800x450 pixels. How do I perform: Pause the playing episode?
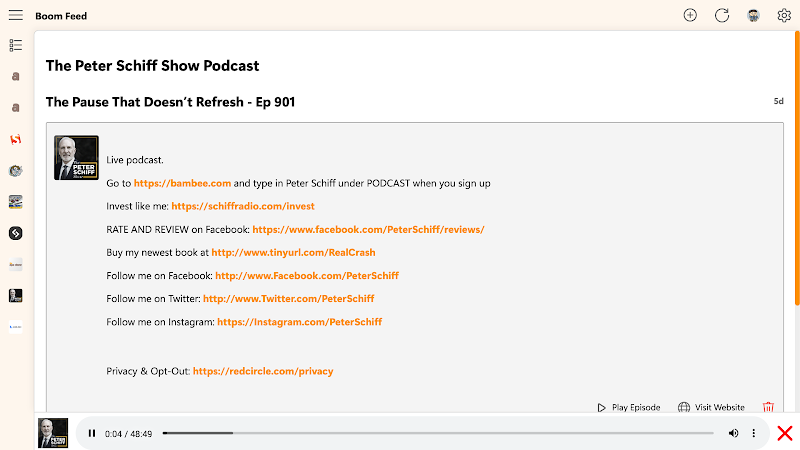pos(92,433)
